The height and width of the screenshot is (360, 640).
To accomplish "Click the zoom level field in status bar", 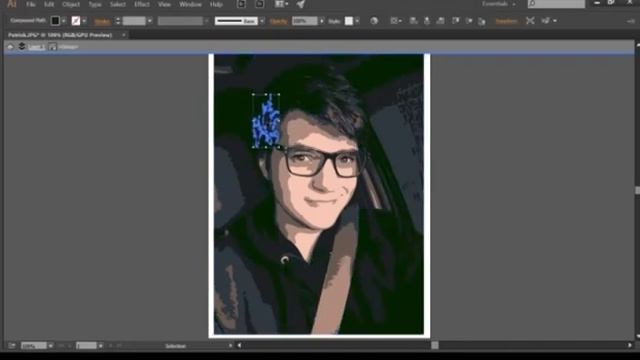I will click(x=33, y=346).
